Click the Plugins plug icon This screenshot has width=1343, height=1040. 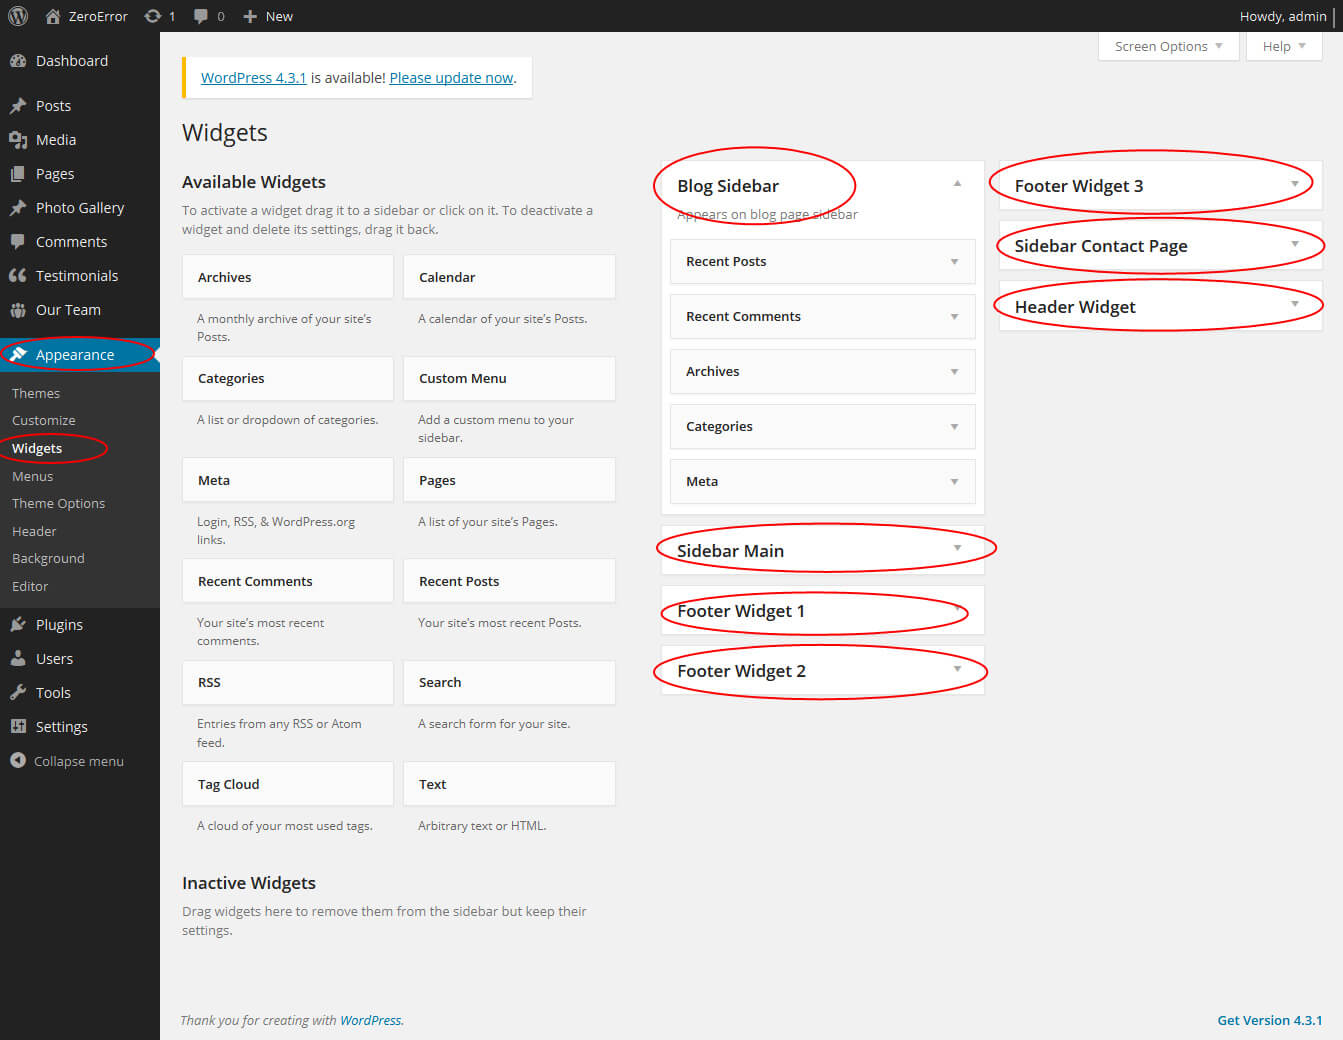pos(18,625)
